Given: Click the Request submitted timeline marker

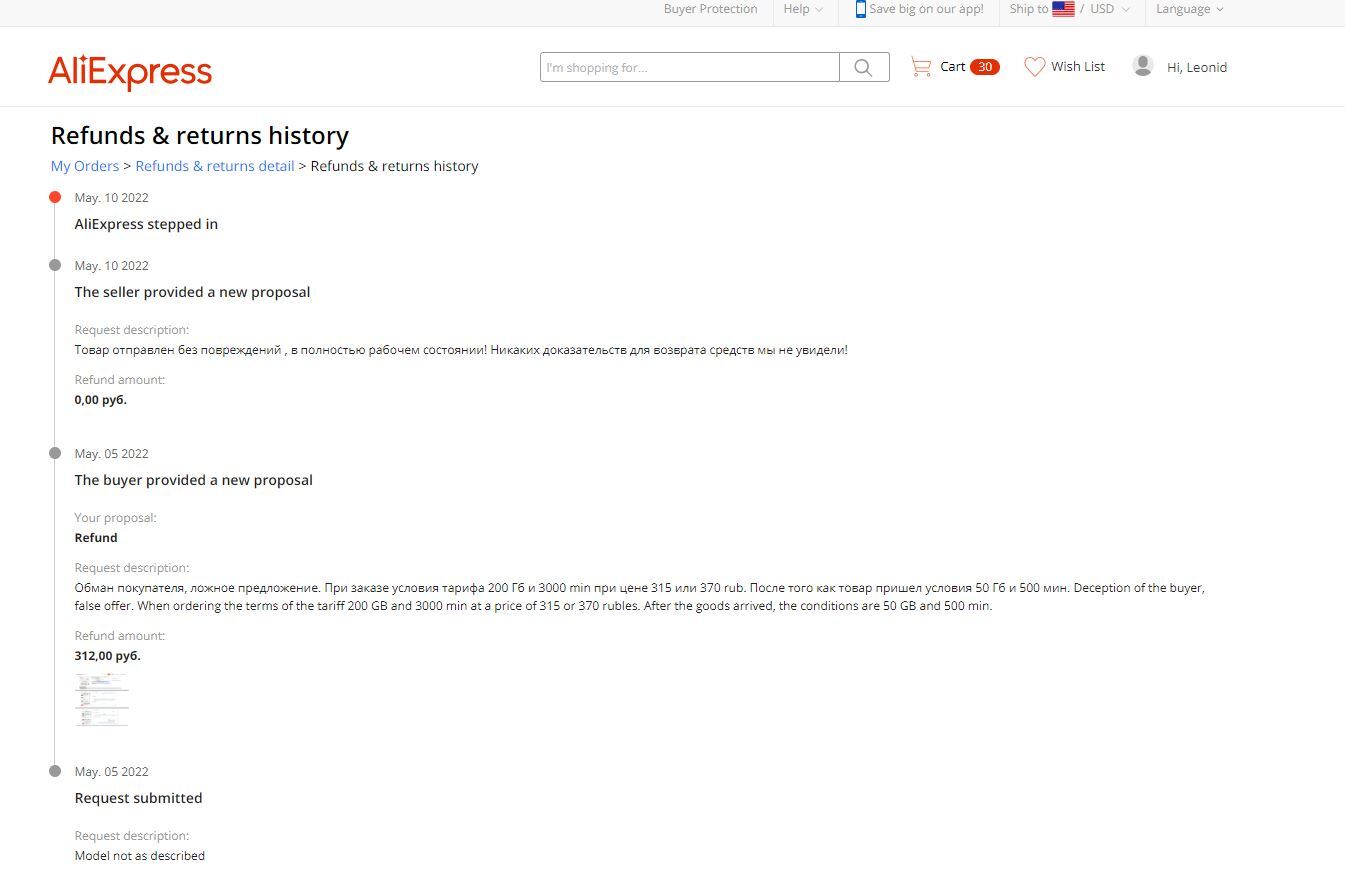Looking at the screenshot, I should (x=55, y=771).
